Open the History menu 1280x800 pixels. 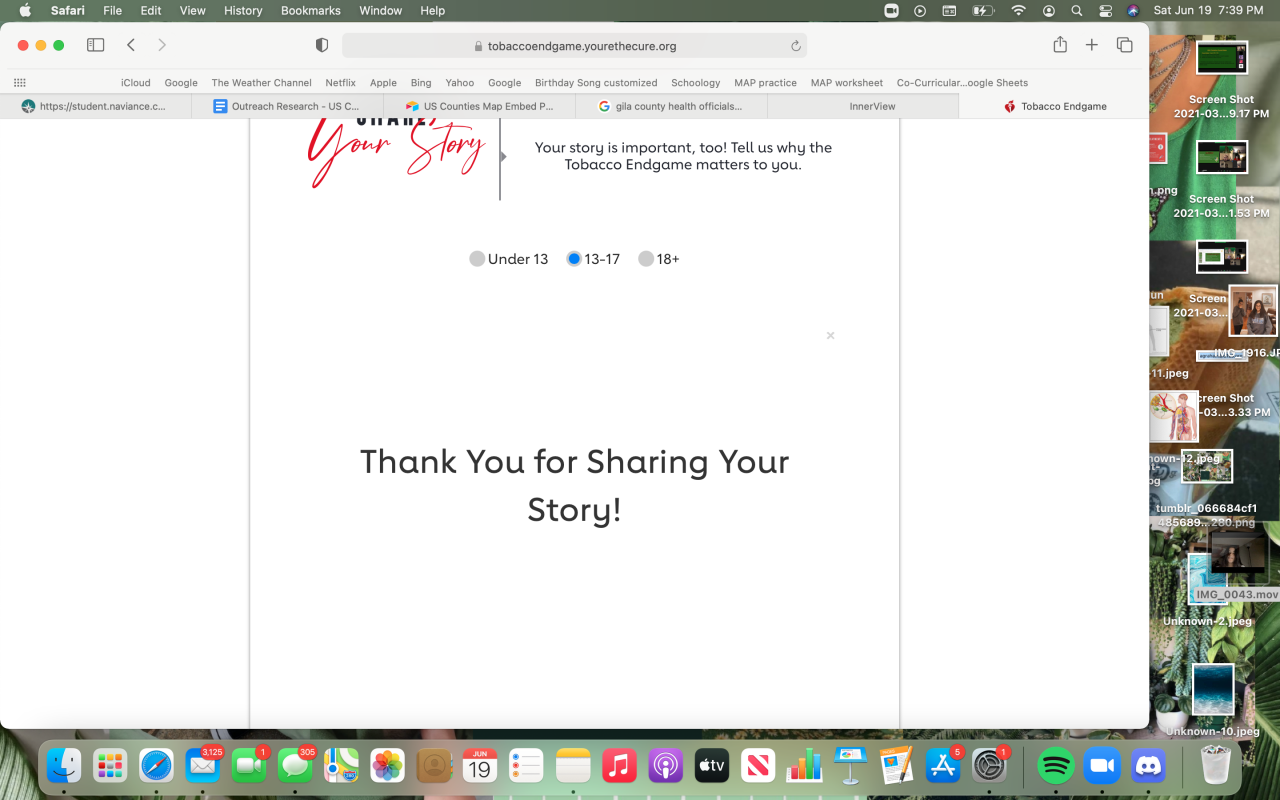point(243,10)
